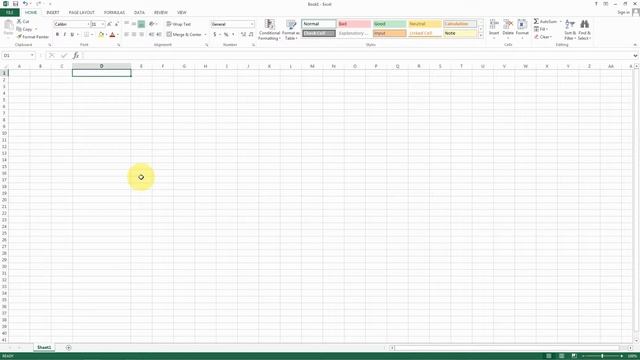
Task: Click the Increase Font Size icon
Action: coord(109,24)
